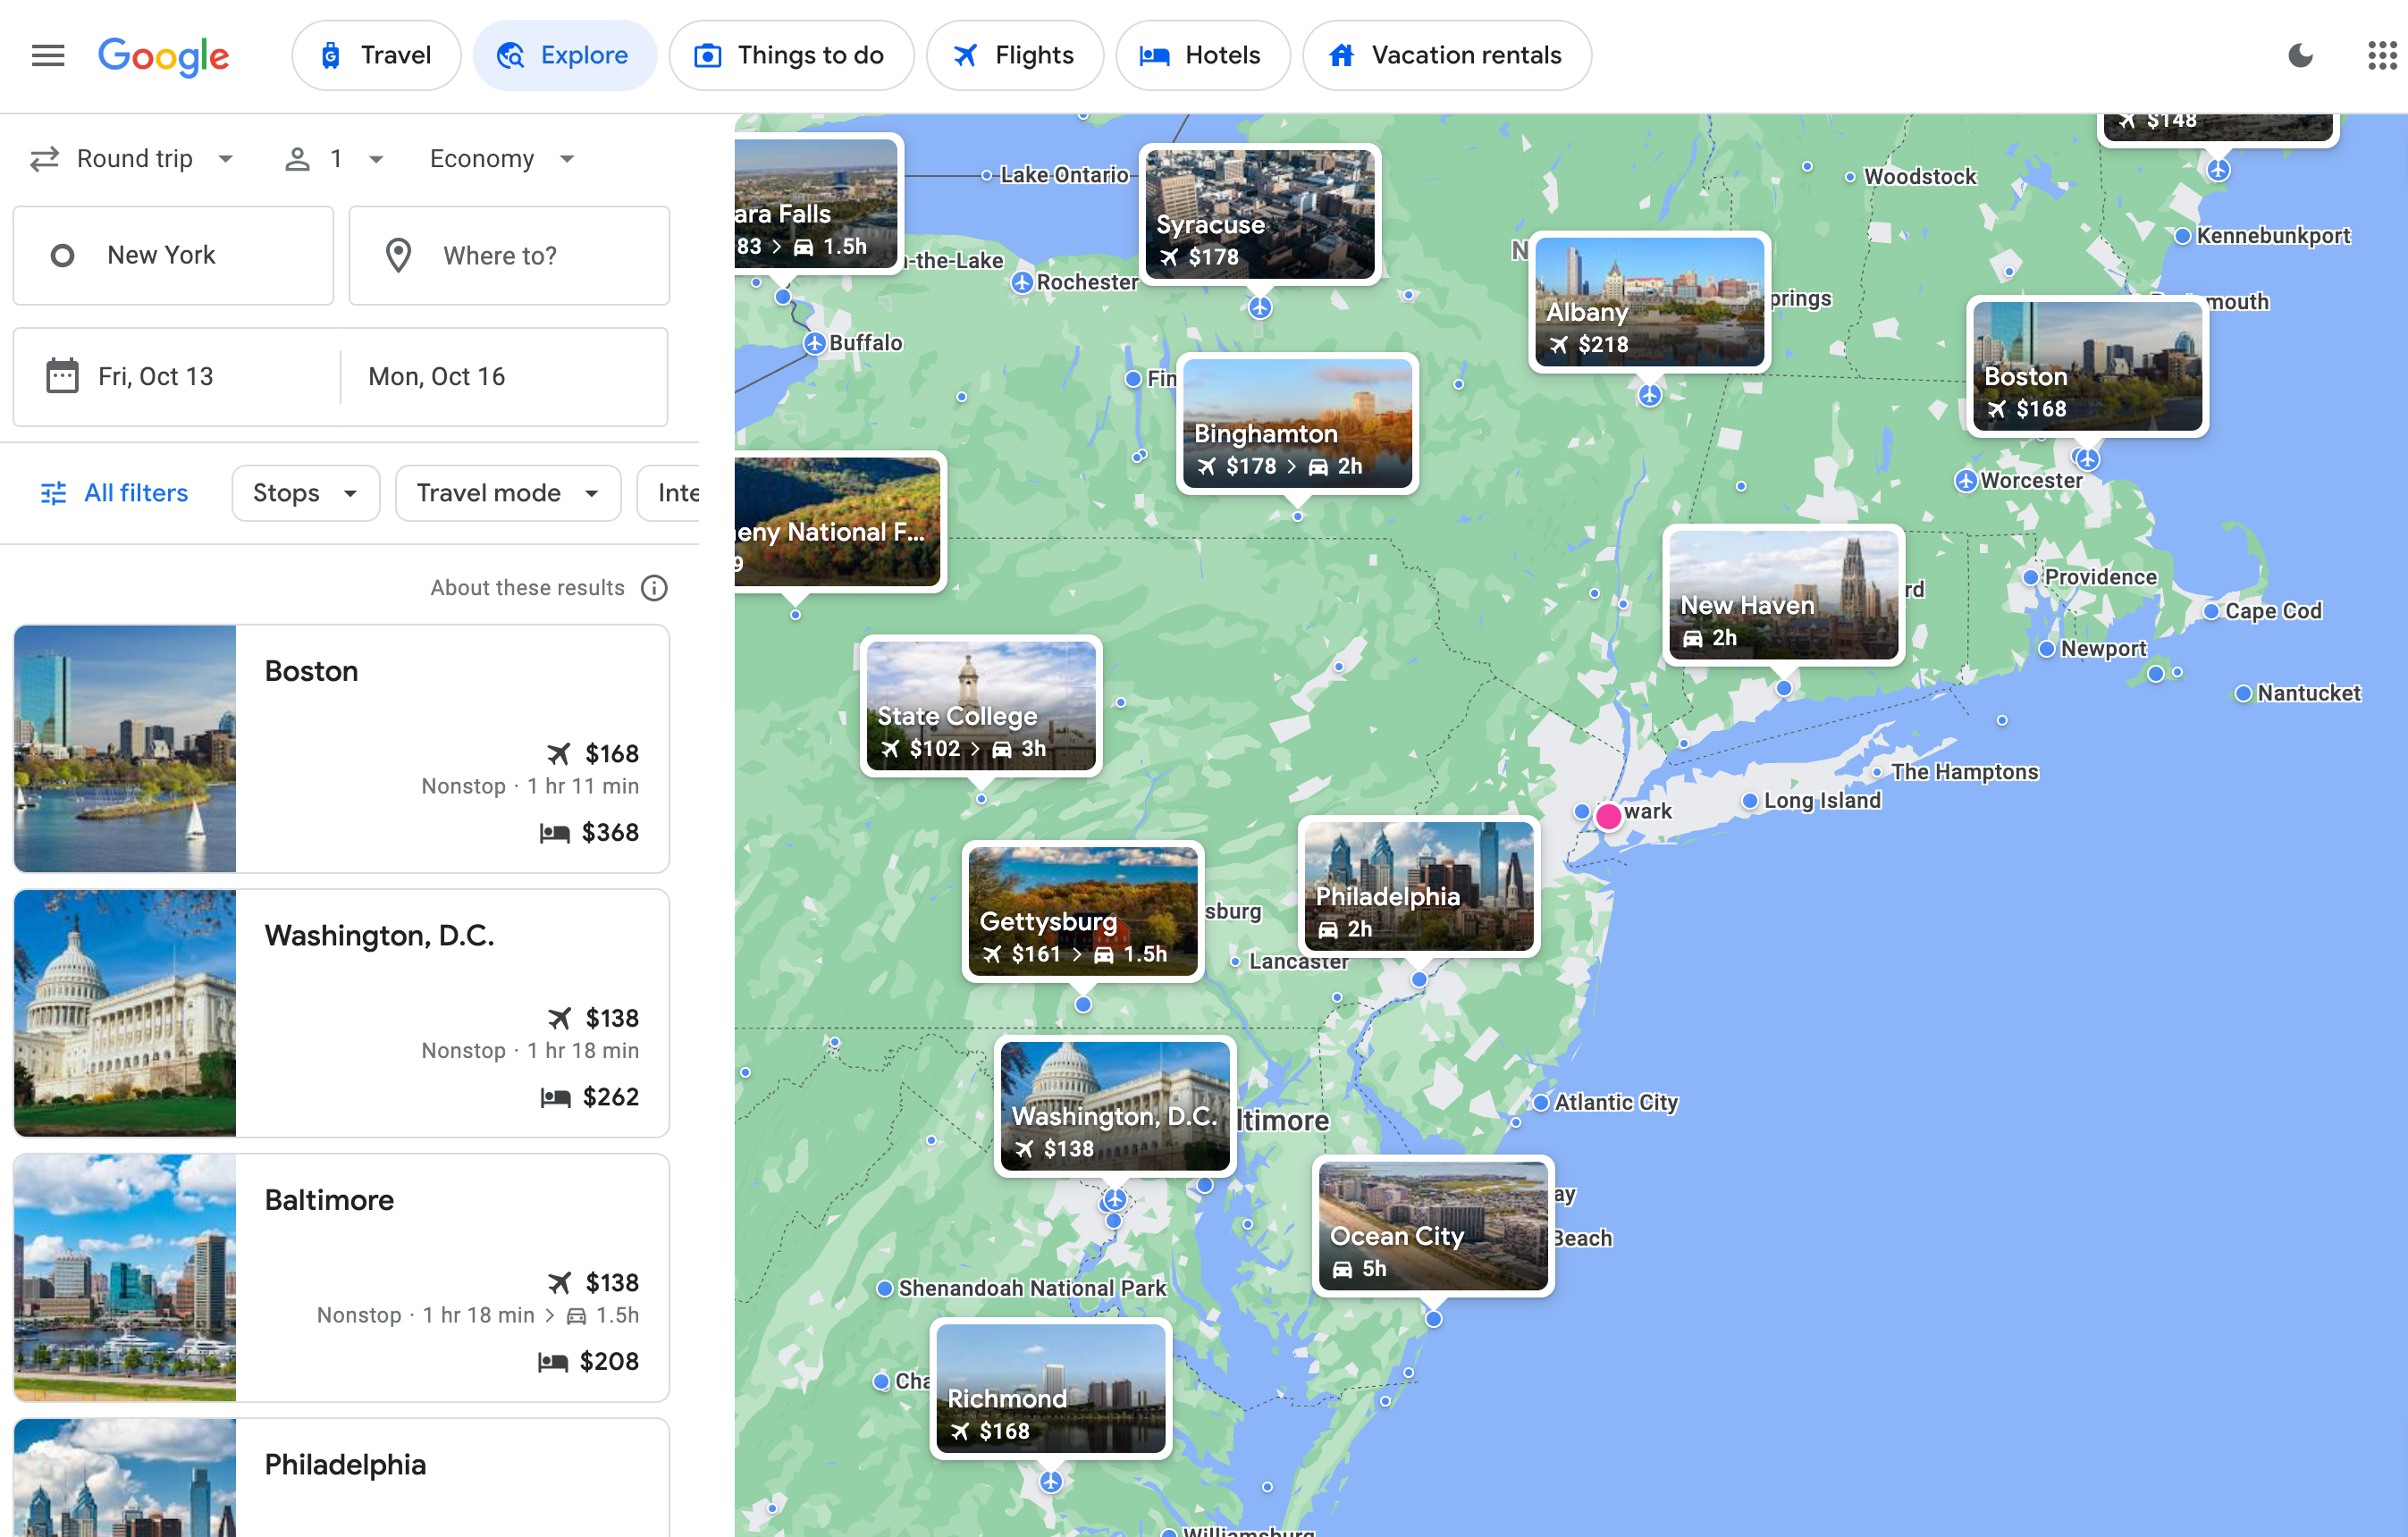Click the Nantucket map marker

[2243, 693]
